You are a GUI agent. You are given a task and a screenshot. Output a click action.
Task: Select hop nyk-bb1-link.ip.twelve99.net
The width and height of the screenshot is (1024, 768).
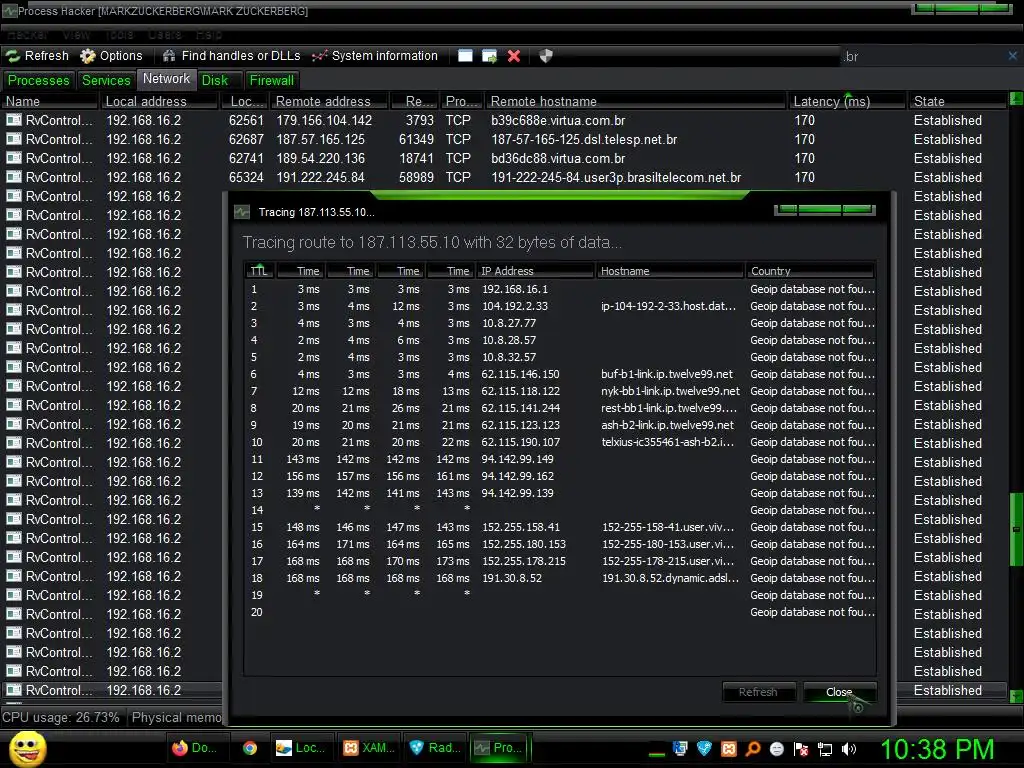(560, 391)
